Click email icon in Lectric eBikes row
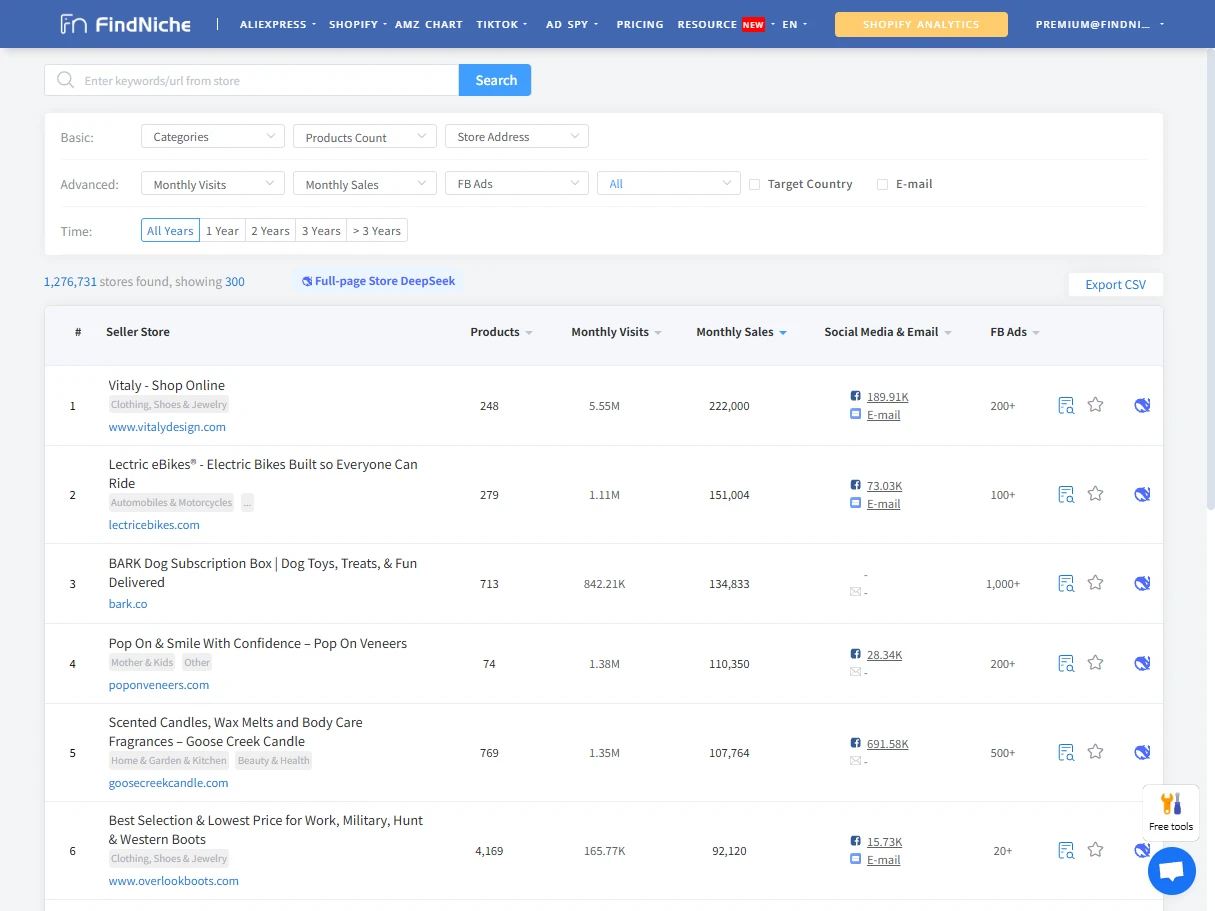 (855, 503)
